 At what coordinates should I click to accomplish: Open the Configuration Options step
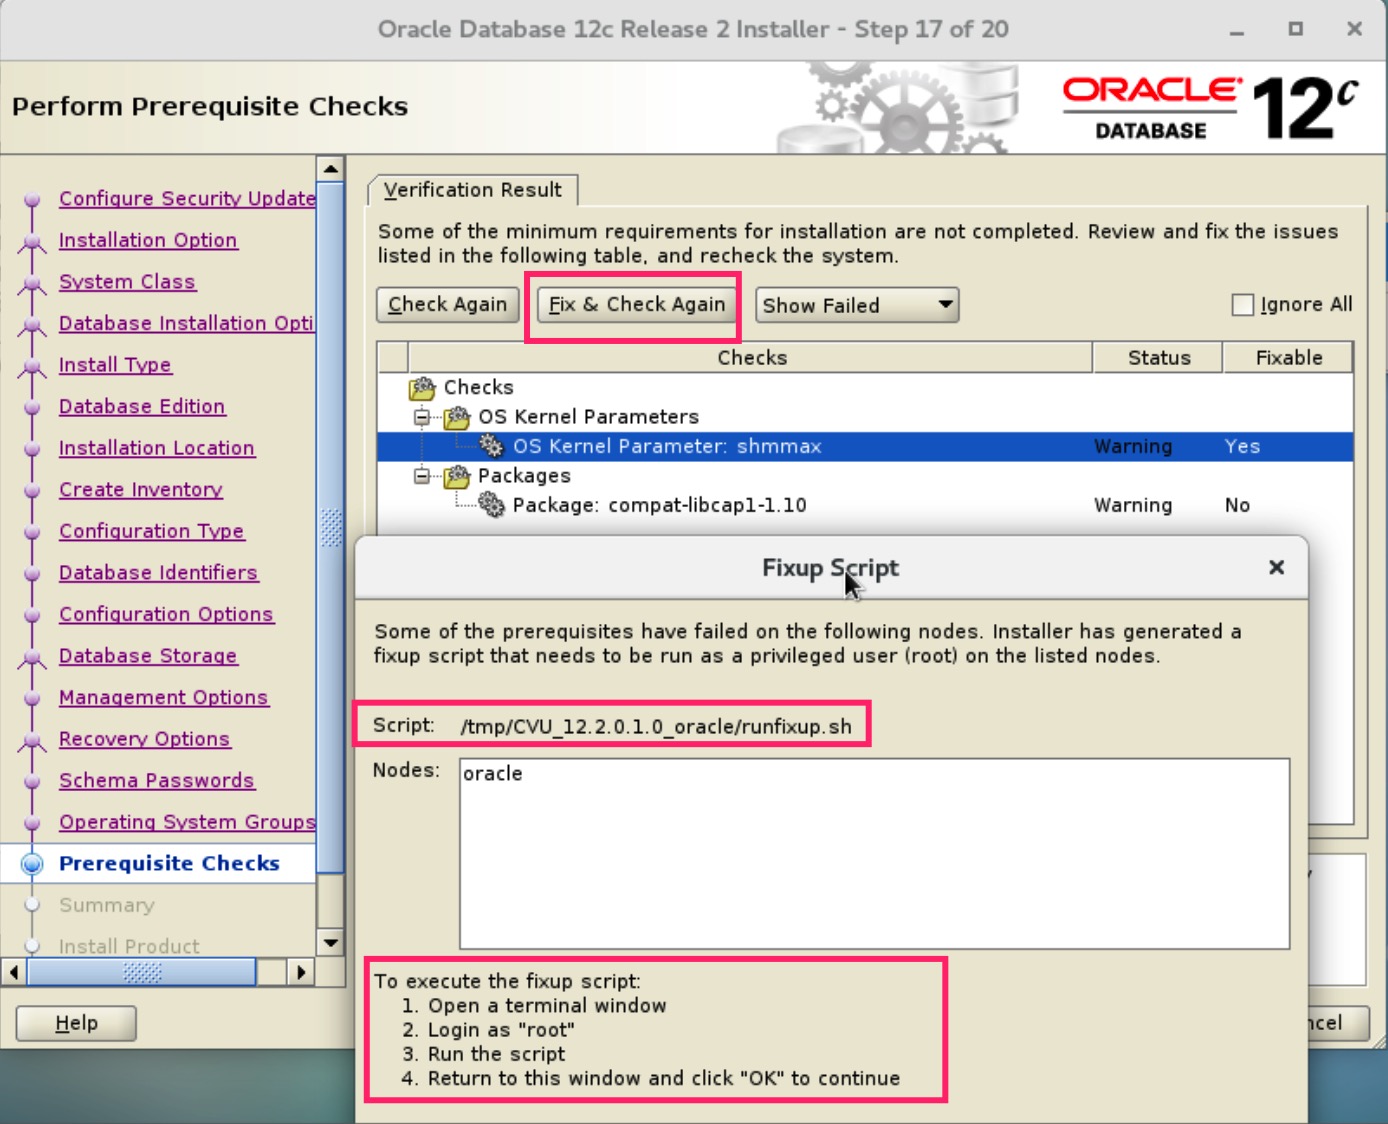166,614
